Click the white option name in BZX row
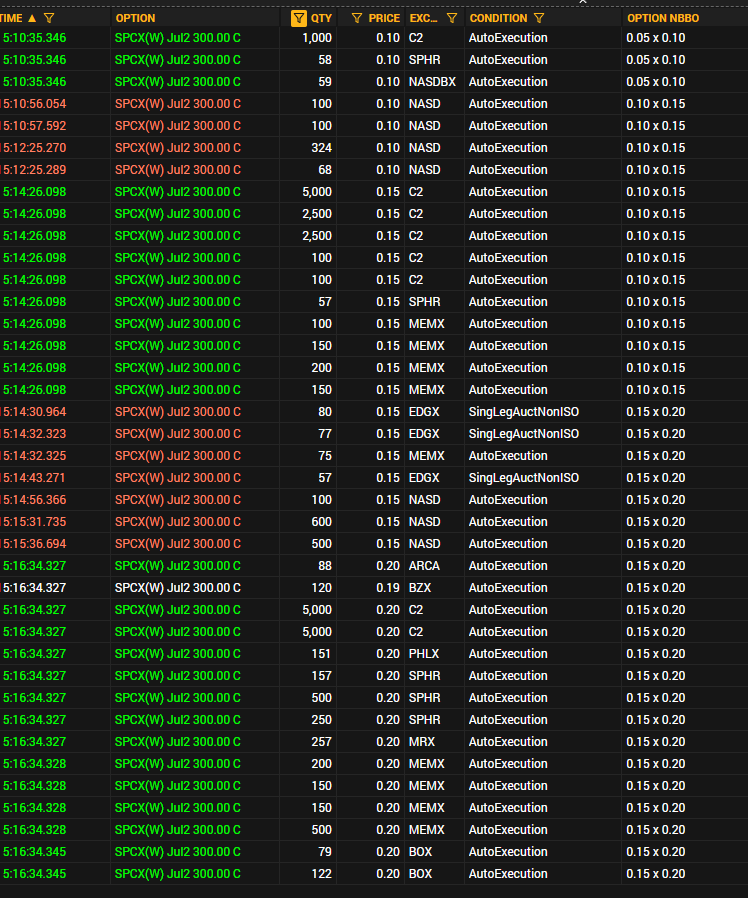Screen dimensions: 748x898 point(178,588)
